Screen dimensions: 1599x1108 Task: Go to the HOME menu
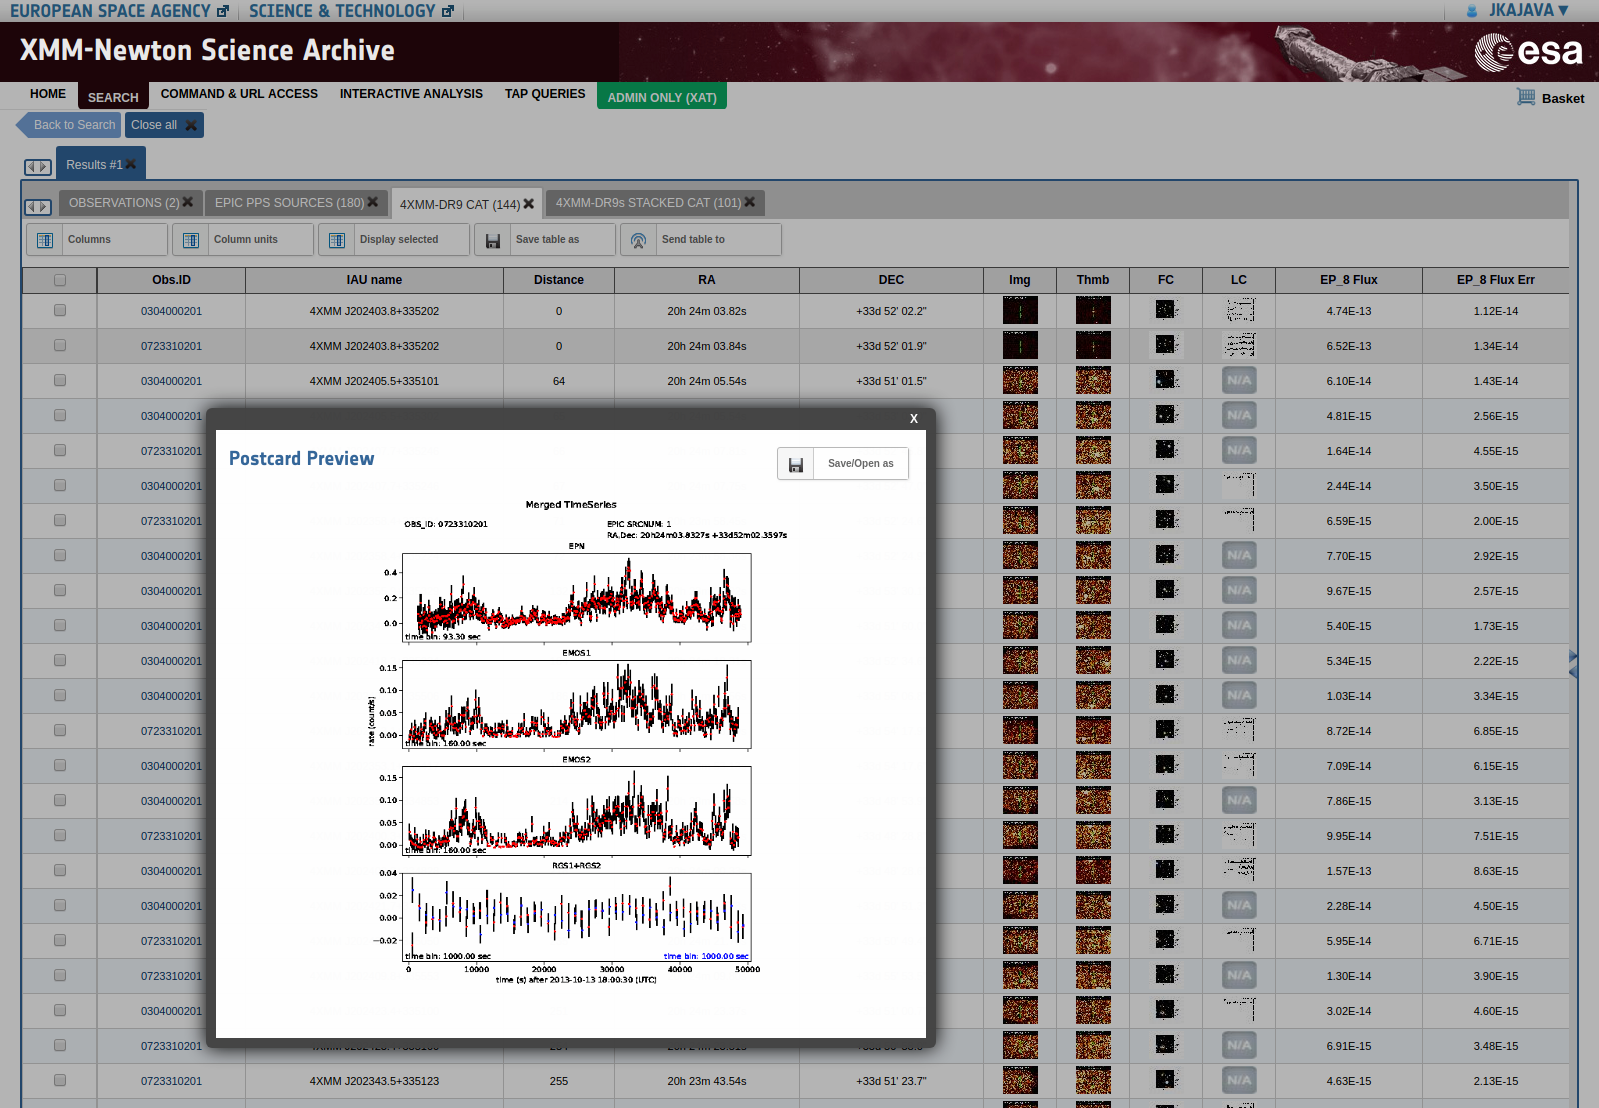(x=48, y=94)
